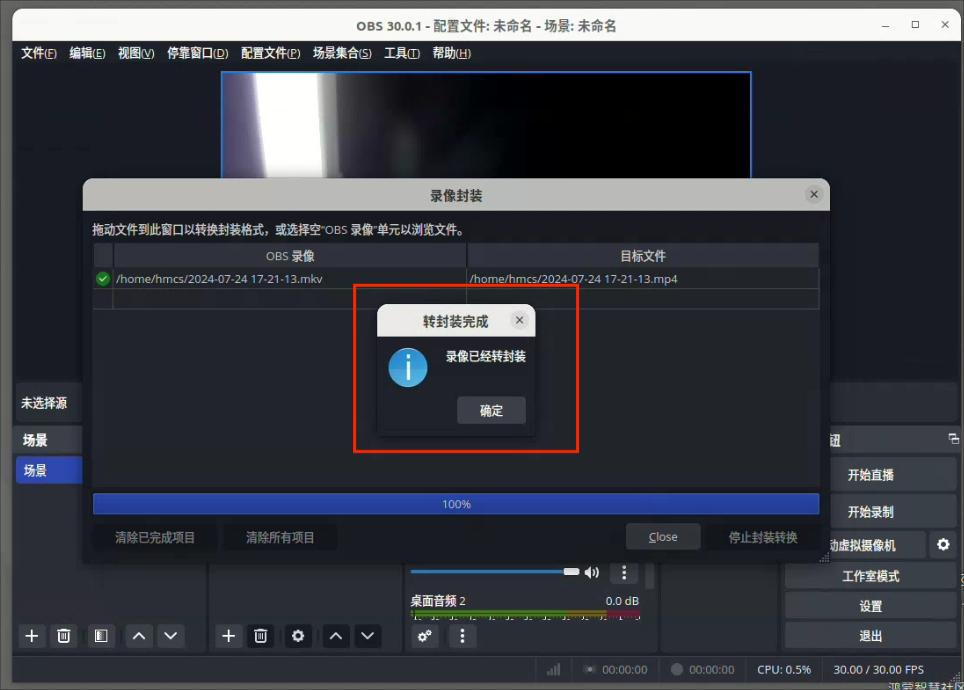Click 退出 button

point(871,636)
